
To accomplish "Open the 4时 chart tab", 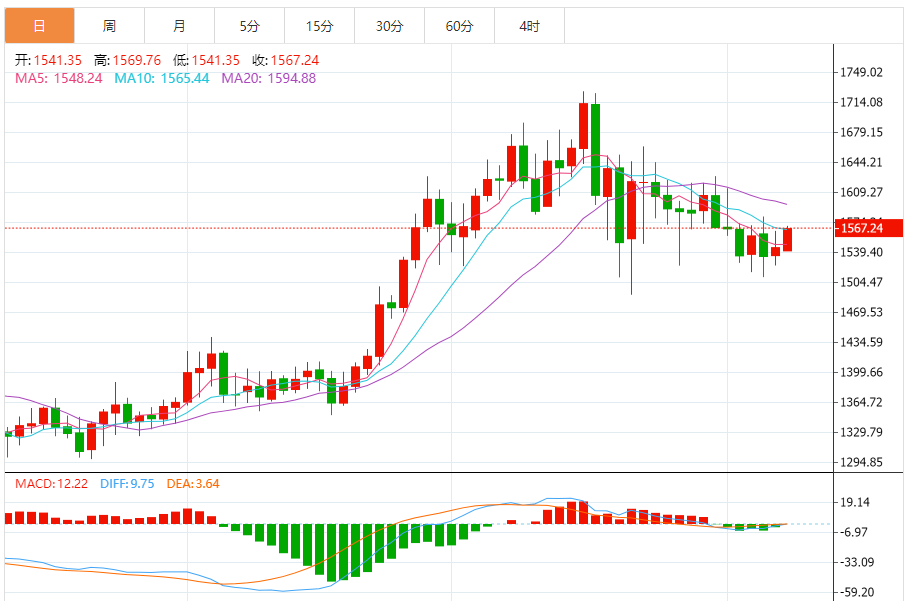I will click(529, 26).
